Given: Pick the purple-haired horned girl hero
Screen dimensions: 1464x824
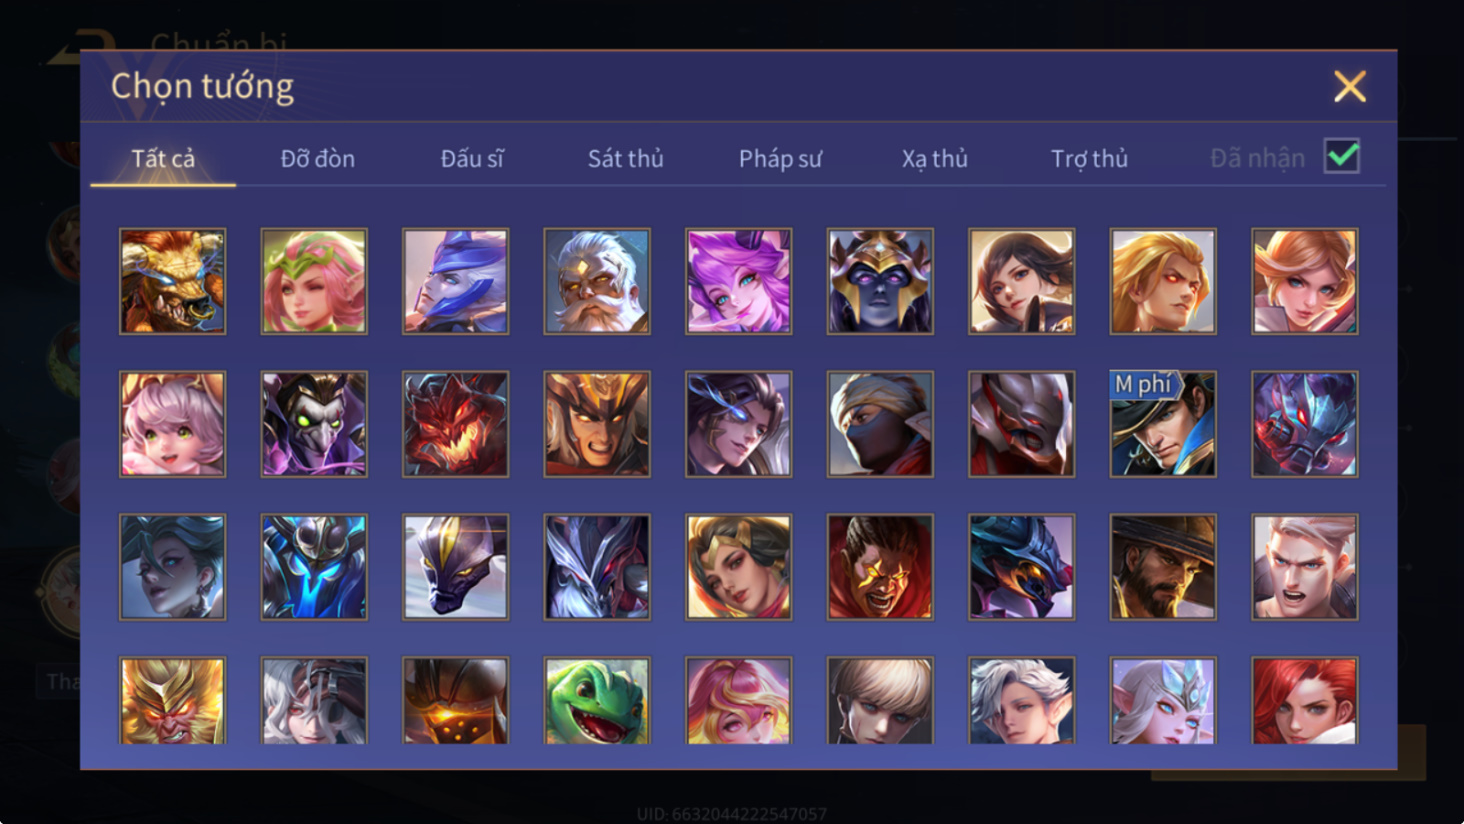Looking at the screenshot, I should (738, 281).
